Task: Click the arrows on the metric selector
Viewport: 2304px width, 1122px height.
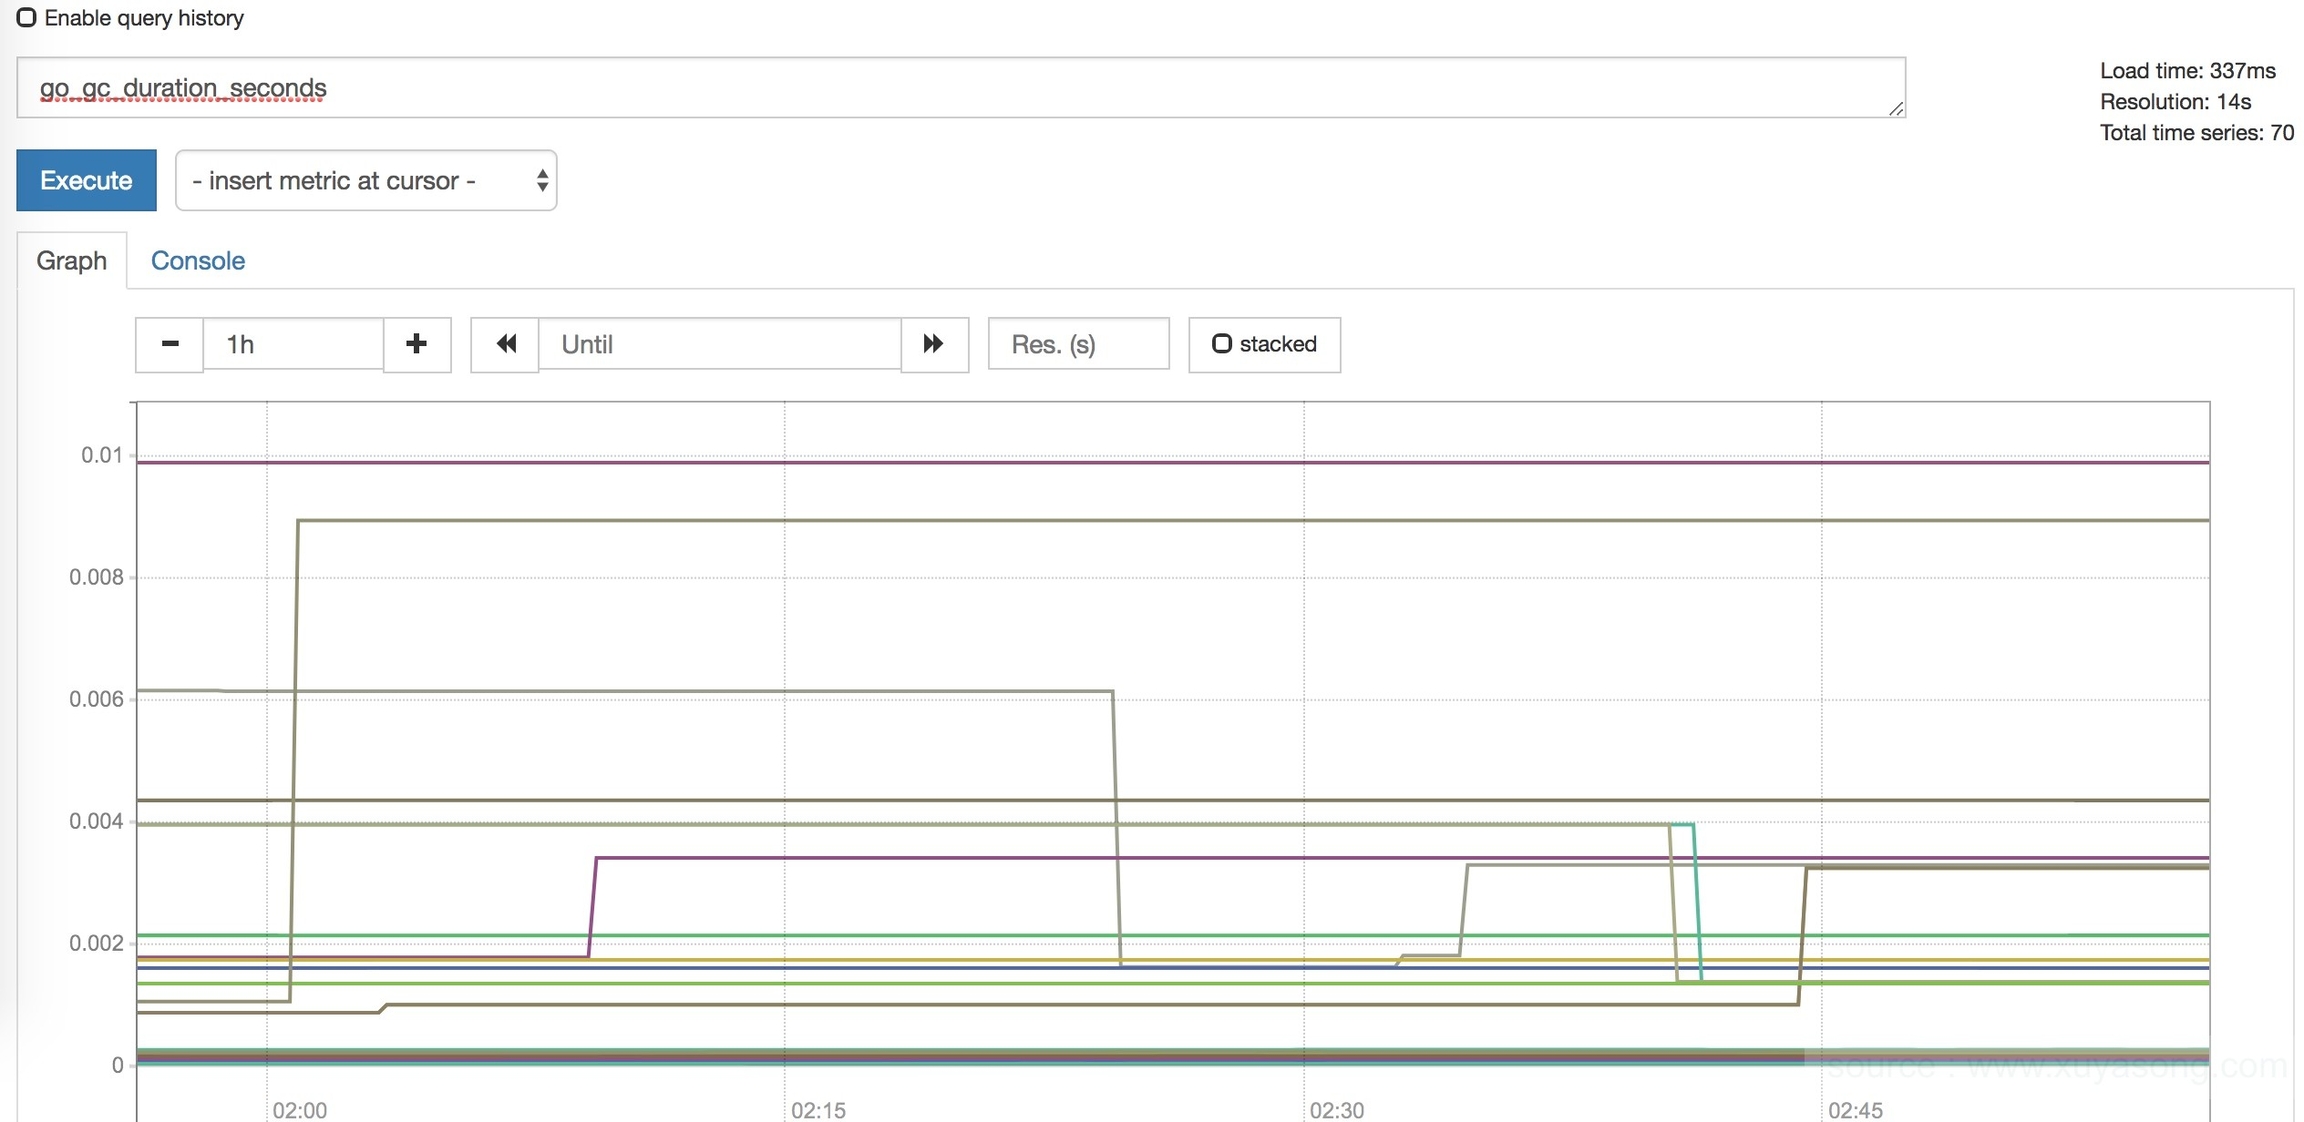Action: point(542,180)
